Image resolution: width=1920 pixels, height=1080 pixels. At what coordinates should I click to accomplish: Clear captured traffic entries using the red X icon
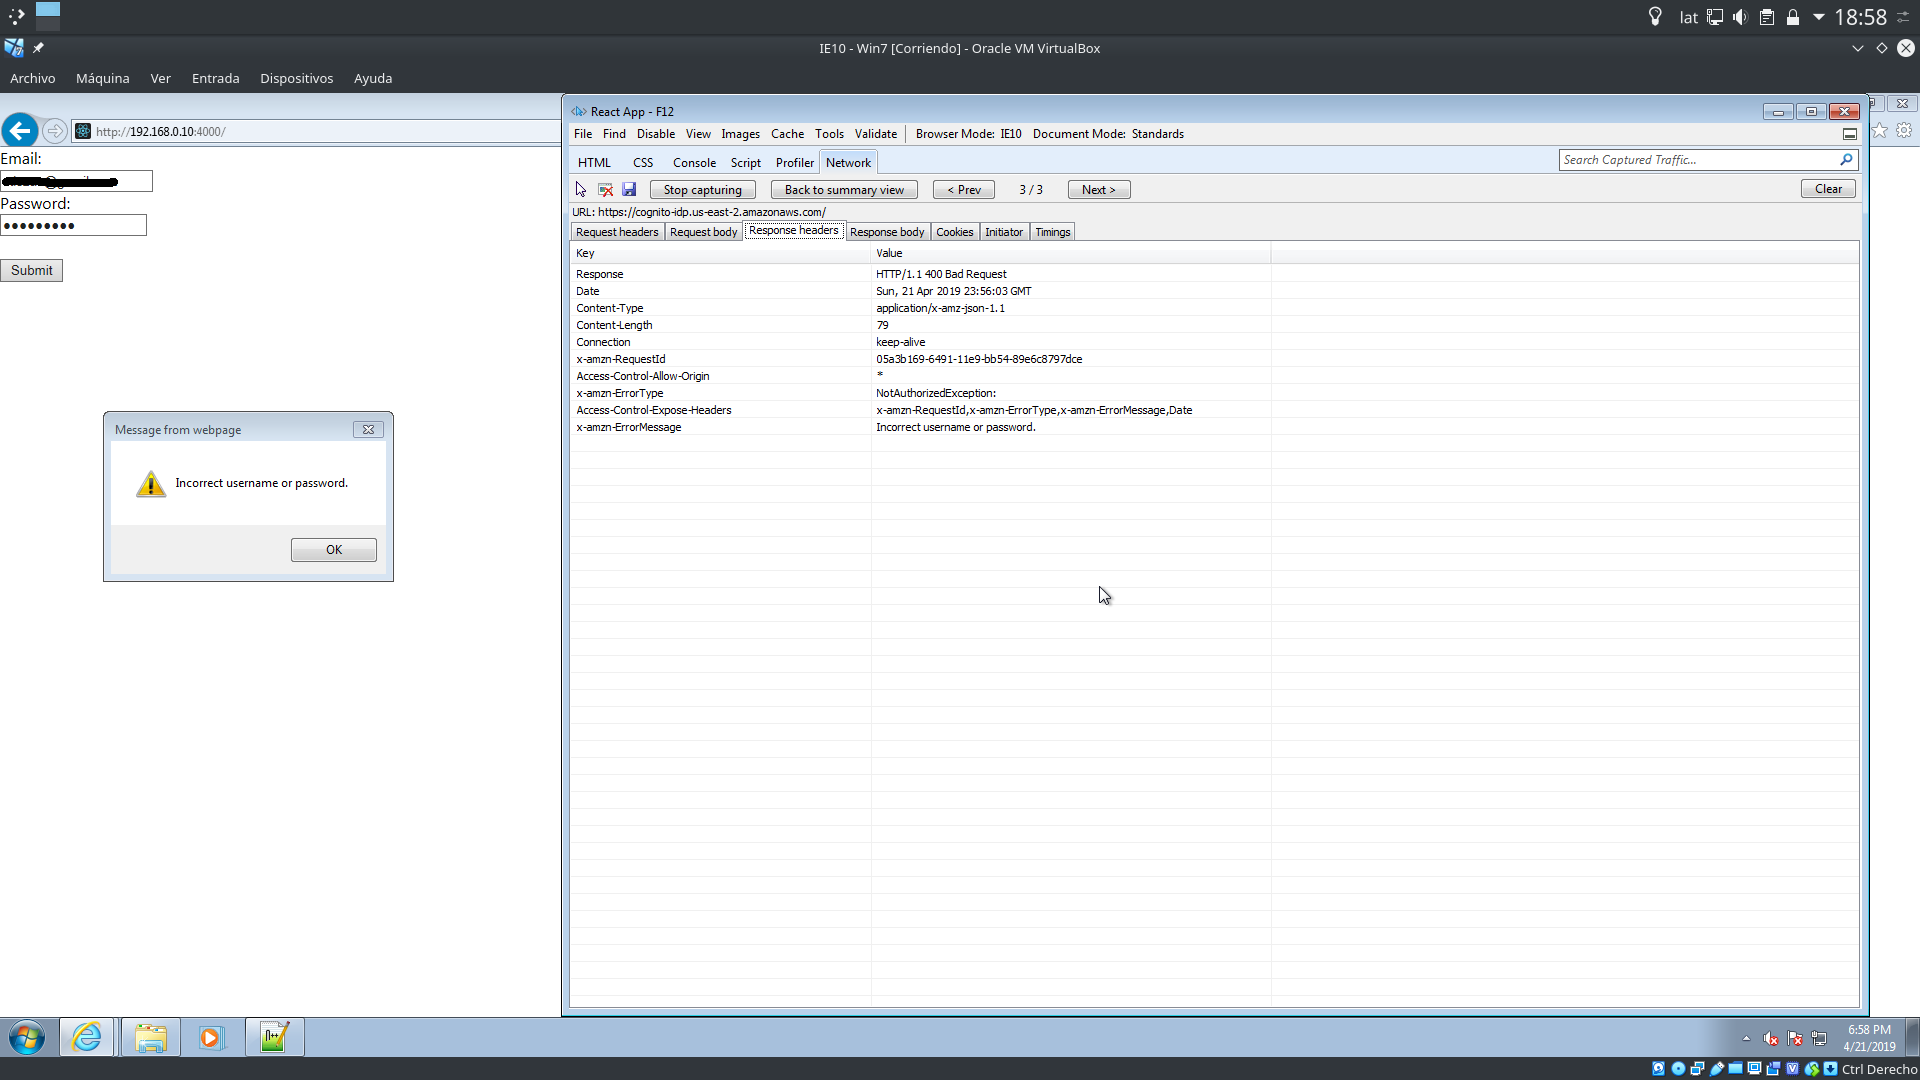click(605, 190)
